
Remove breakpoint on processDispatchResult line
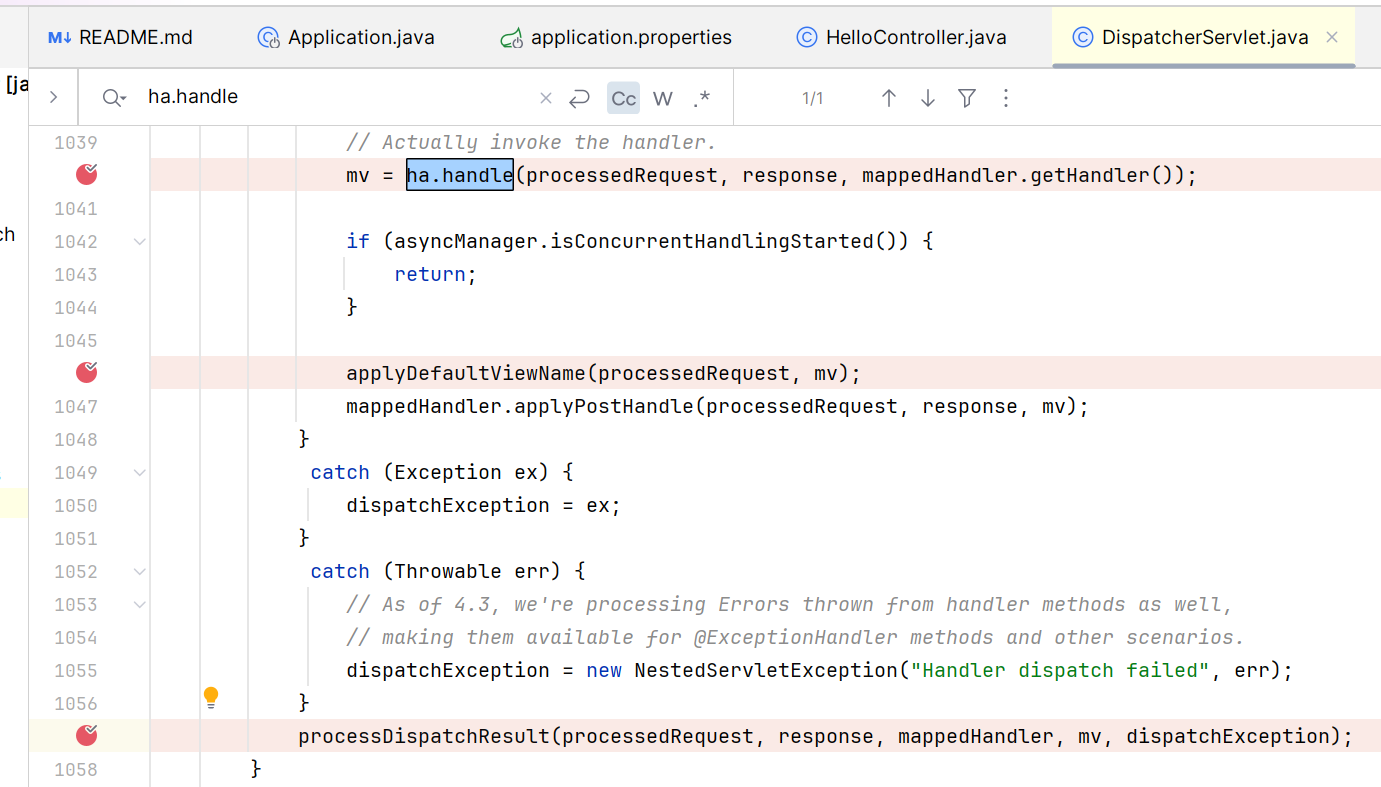point(87,735)
